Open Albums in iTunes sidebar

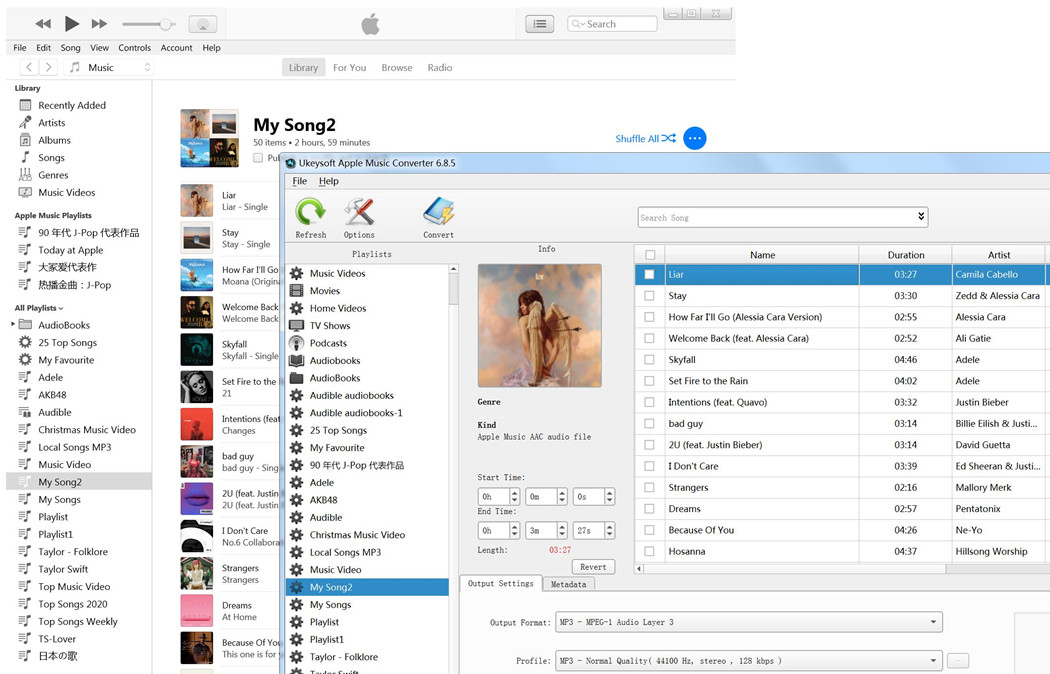[x=54, y=140]
